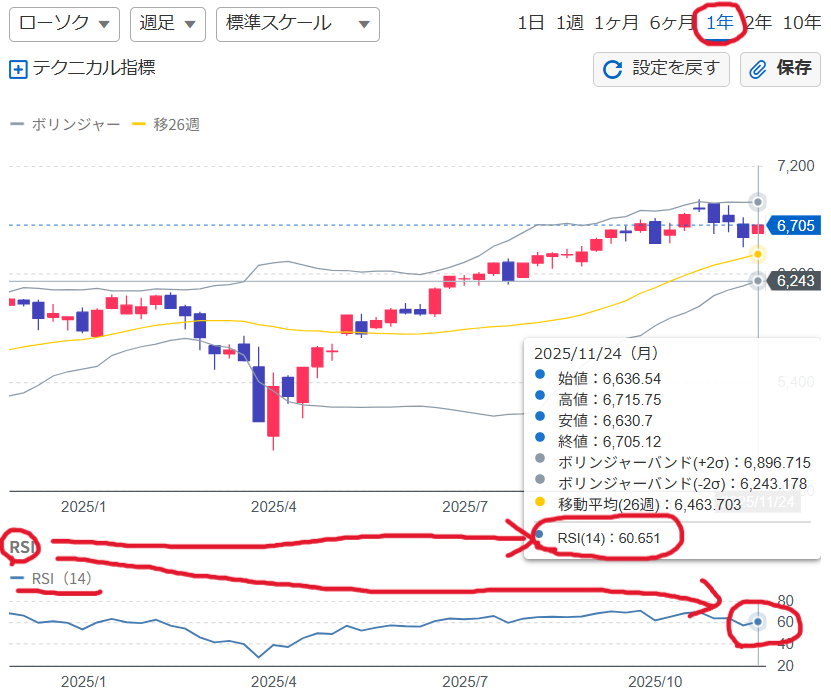Click the paperclip icon on 保存 button
This screenshot has height=694, width=831.
pos(757,69)
